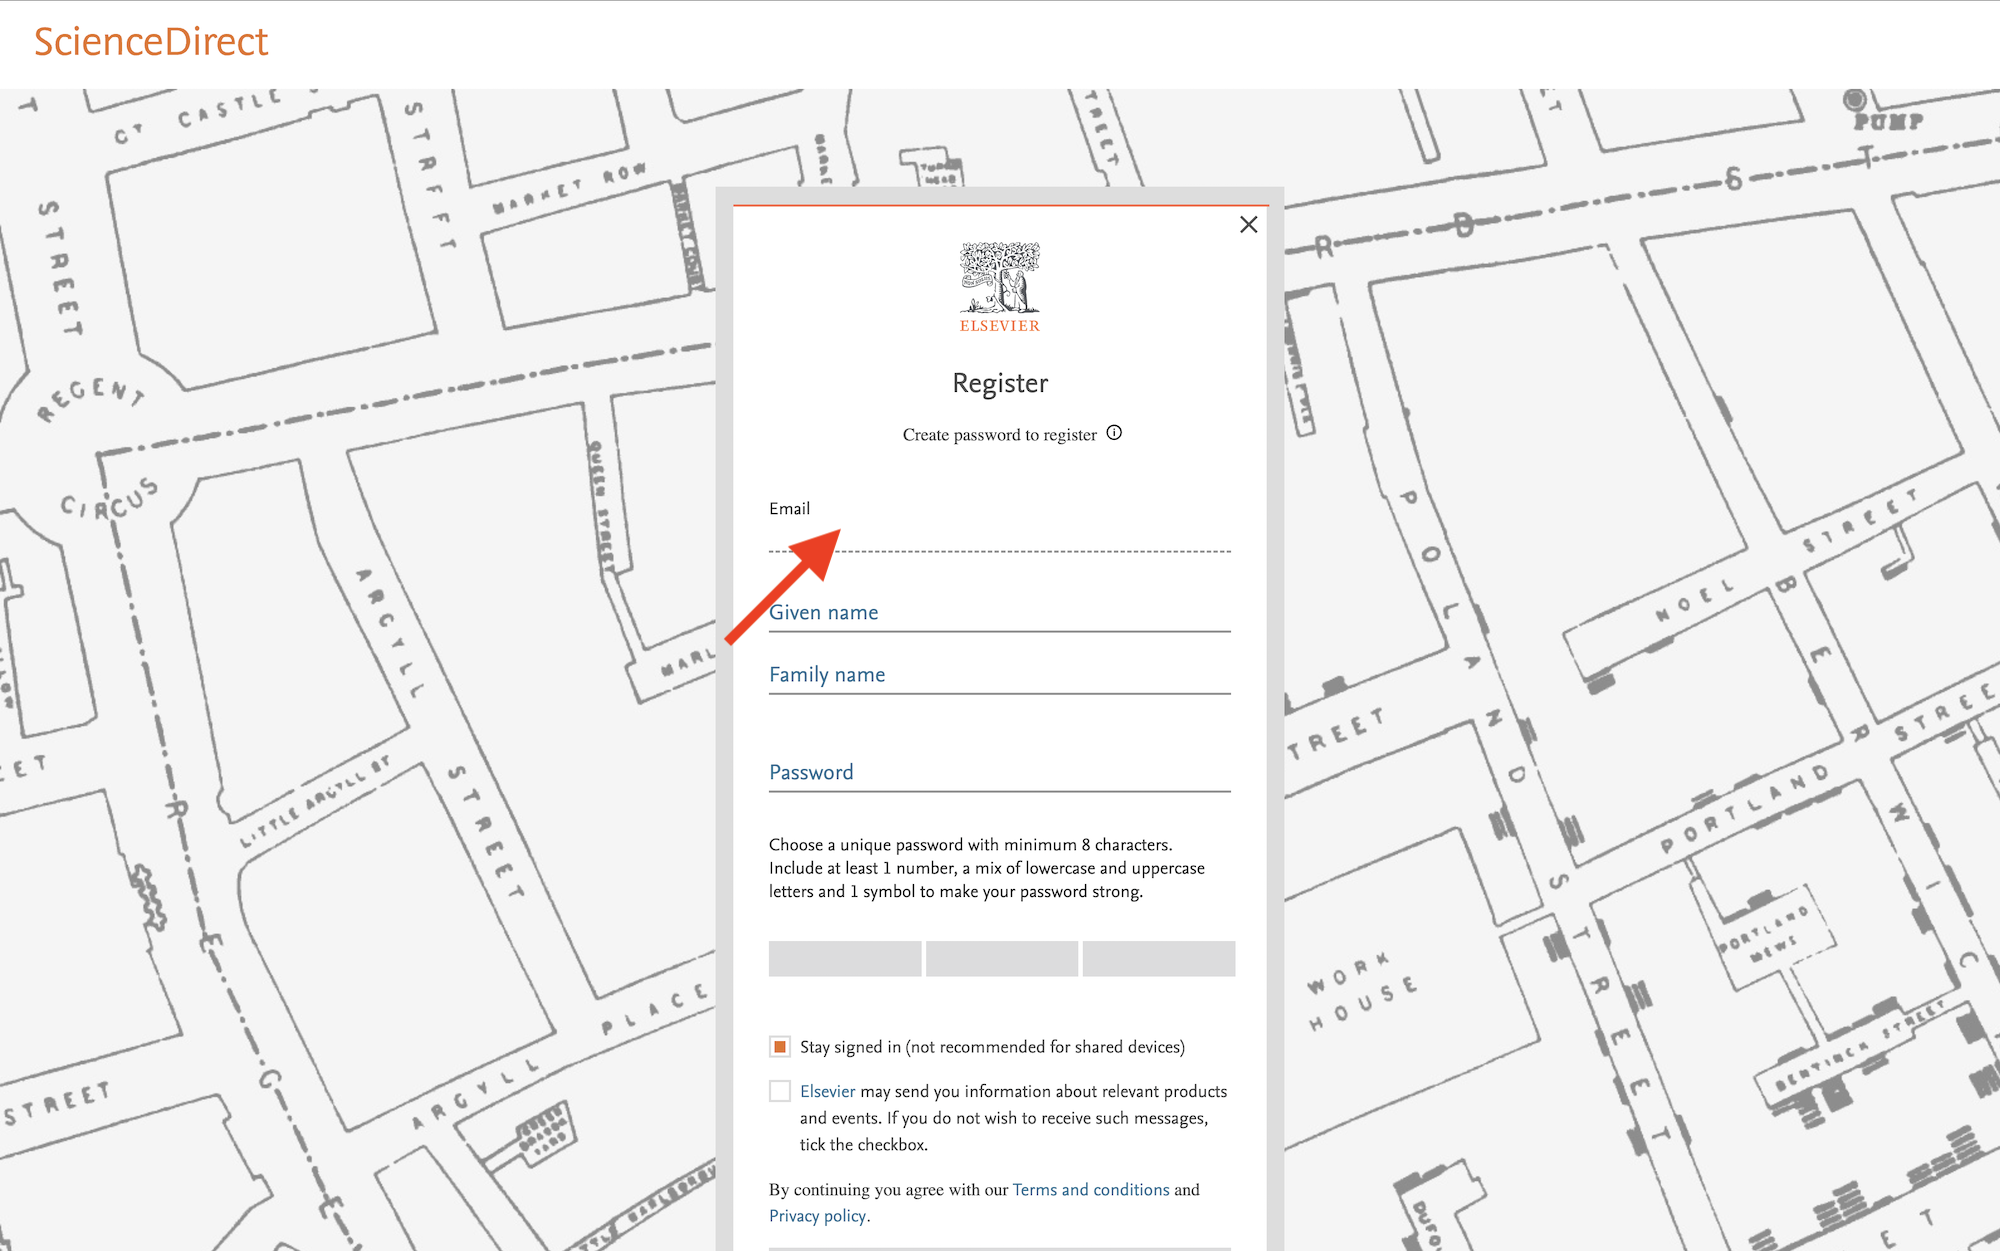Focus the Given name input

(x=1000, y=613)
